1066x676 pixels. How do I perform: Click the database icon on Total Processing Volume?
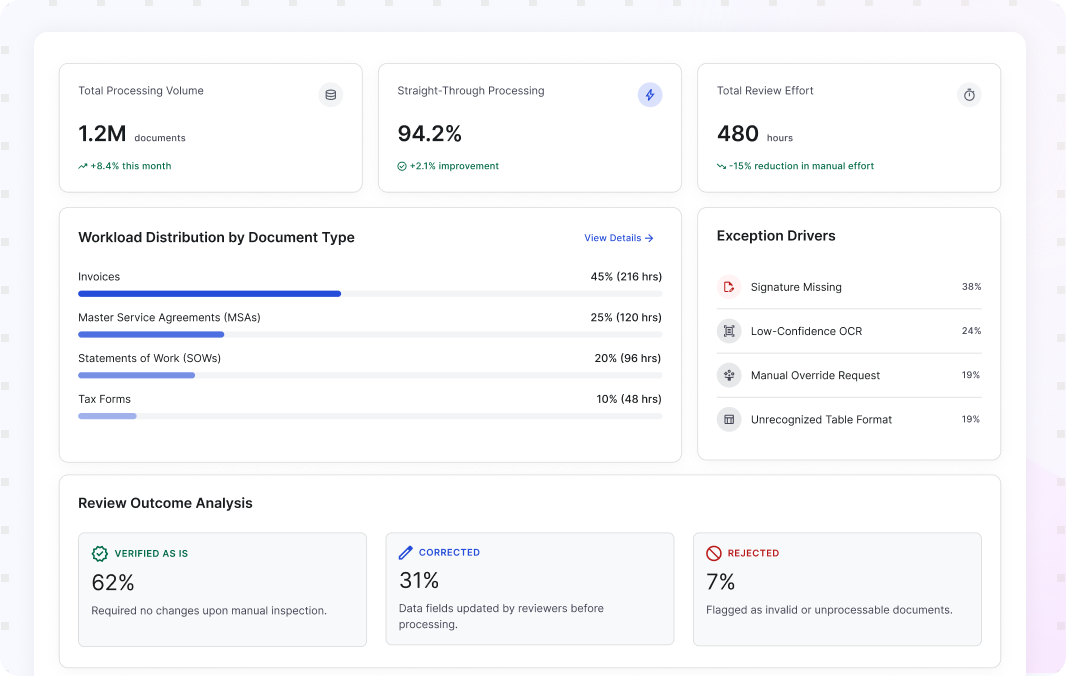(330, 95)
